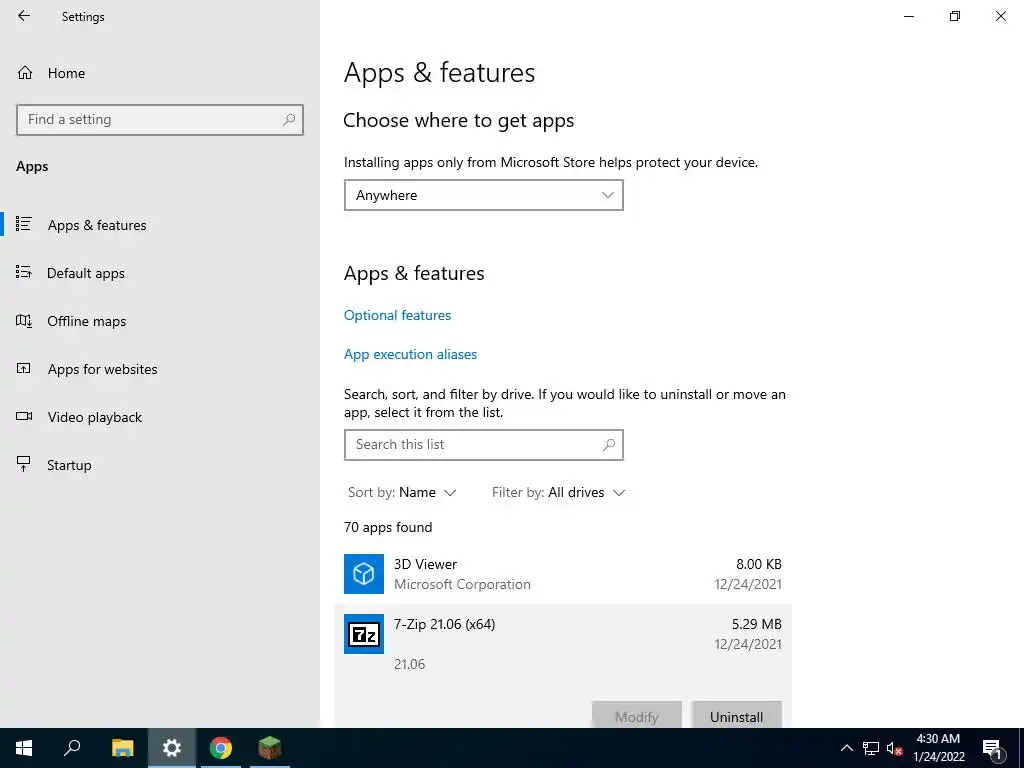Open the taskbar clock and date
The image size is (1024, 768).
[938, 748]
